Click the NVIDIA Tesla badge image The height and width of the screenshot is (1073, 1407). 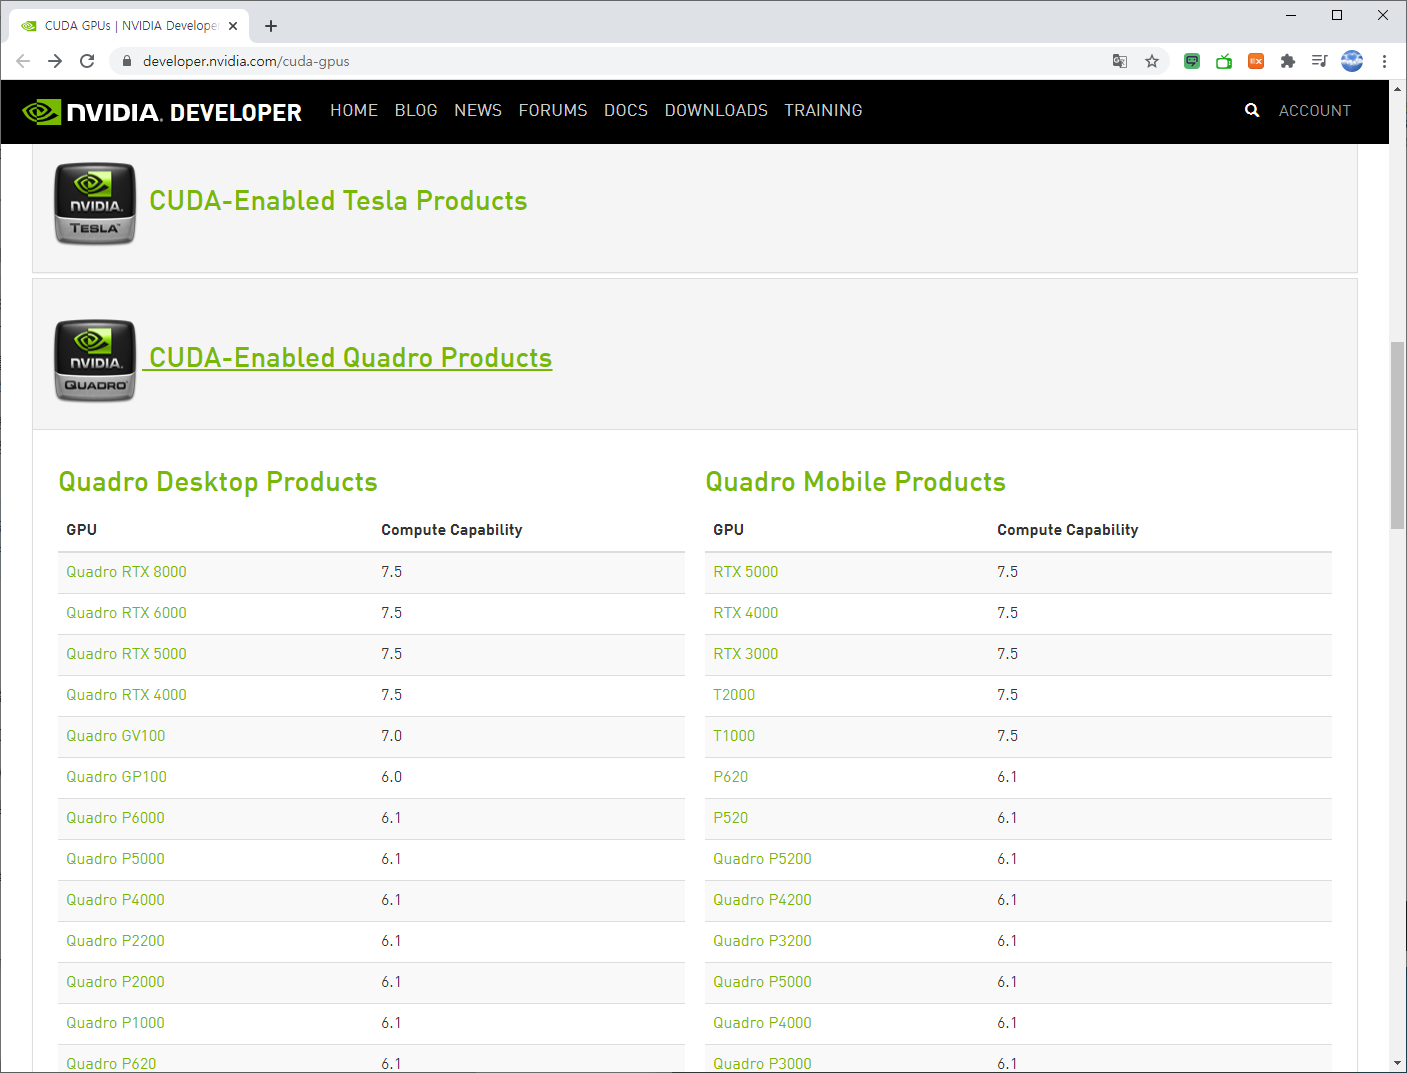(95, 203)
